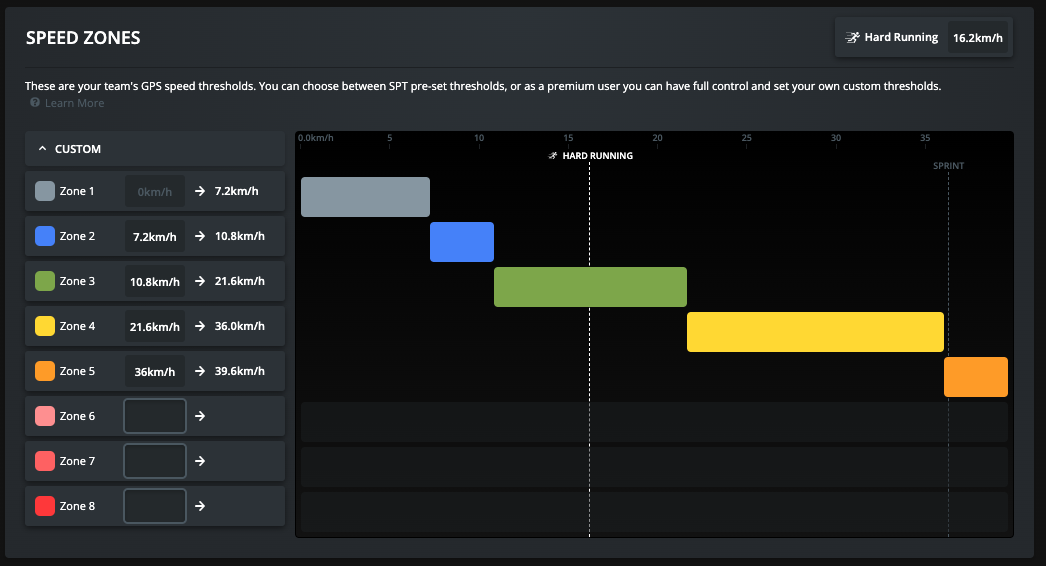This screenshot has height=566, width=1046.
Task: Click the Sprint threshold marker label
Action: coord(948,166)
